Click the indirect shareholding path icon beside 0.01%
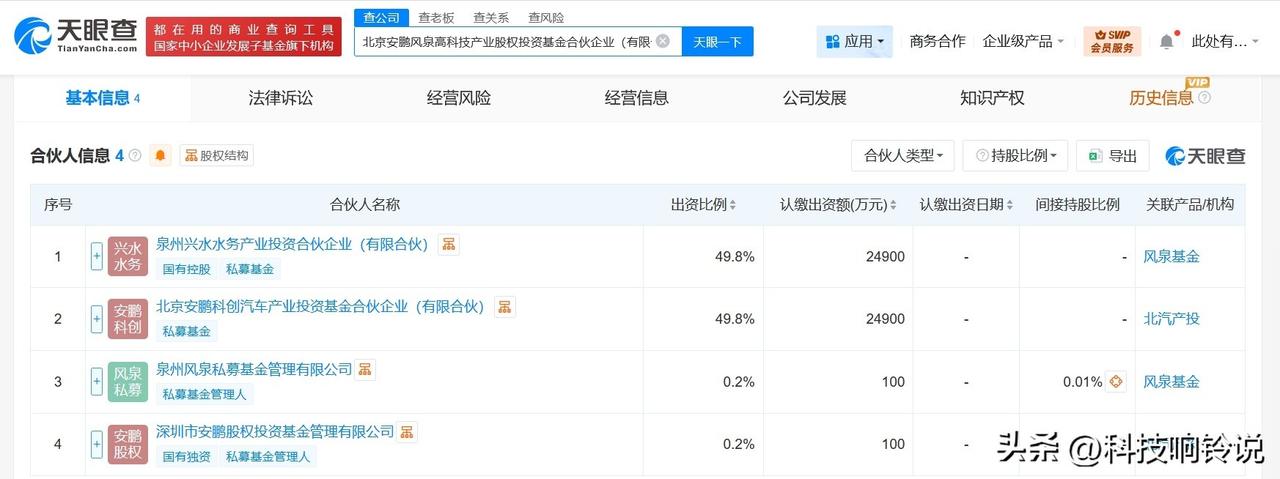 (x=1117, y=381)
